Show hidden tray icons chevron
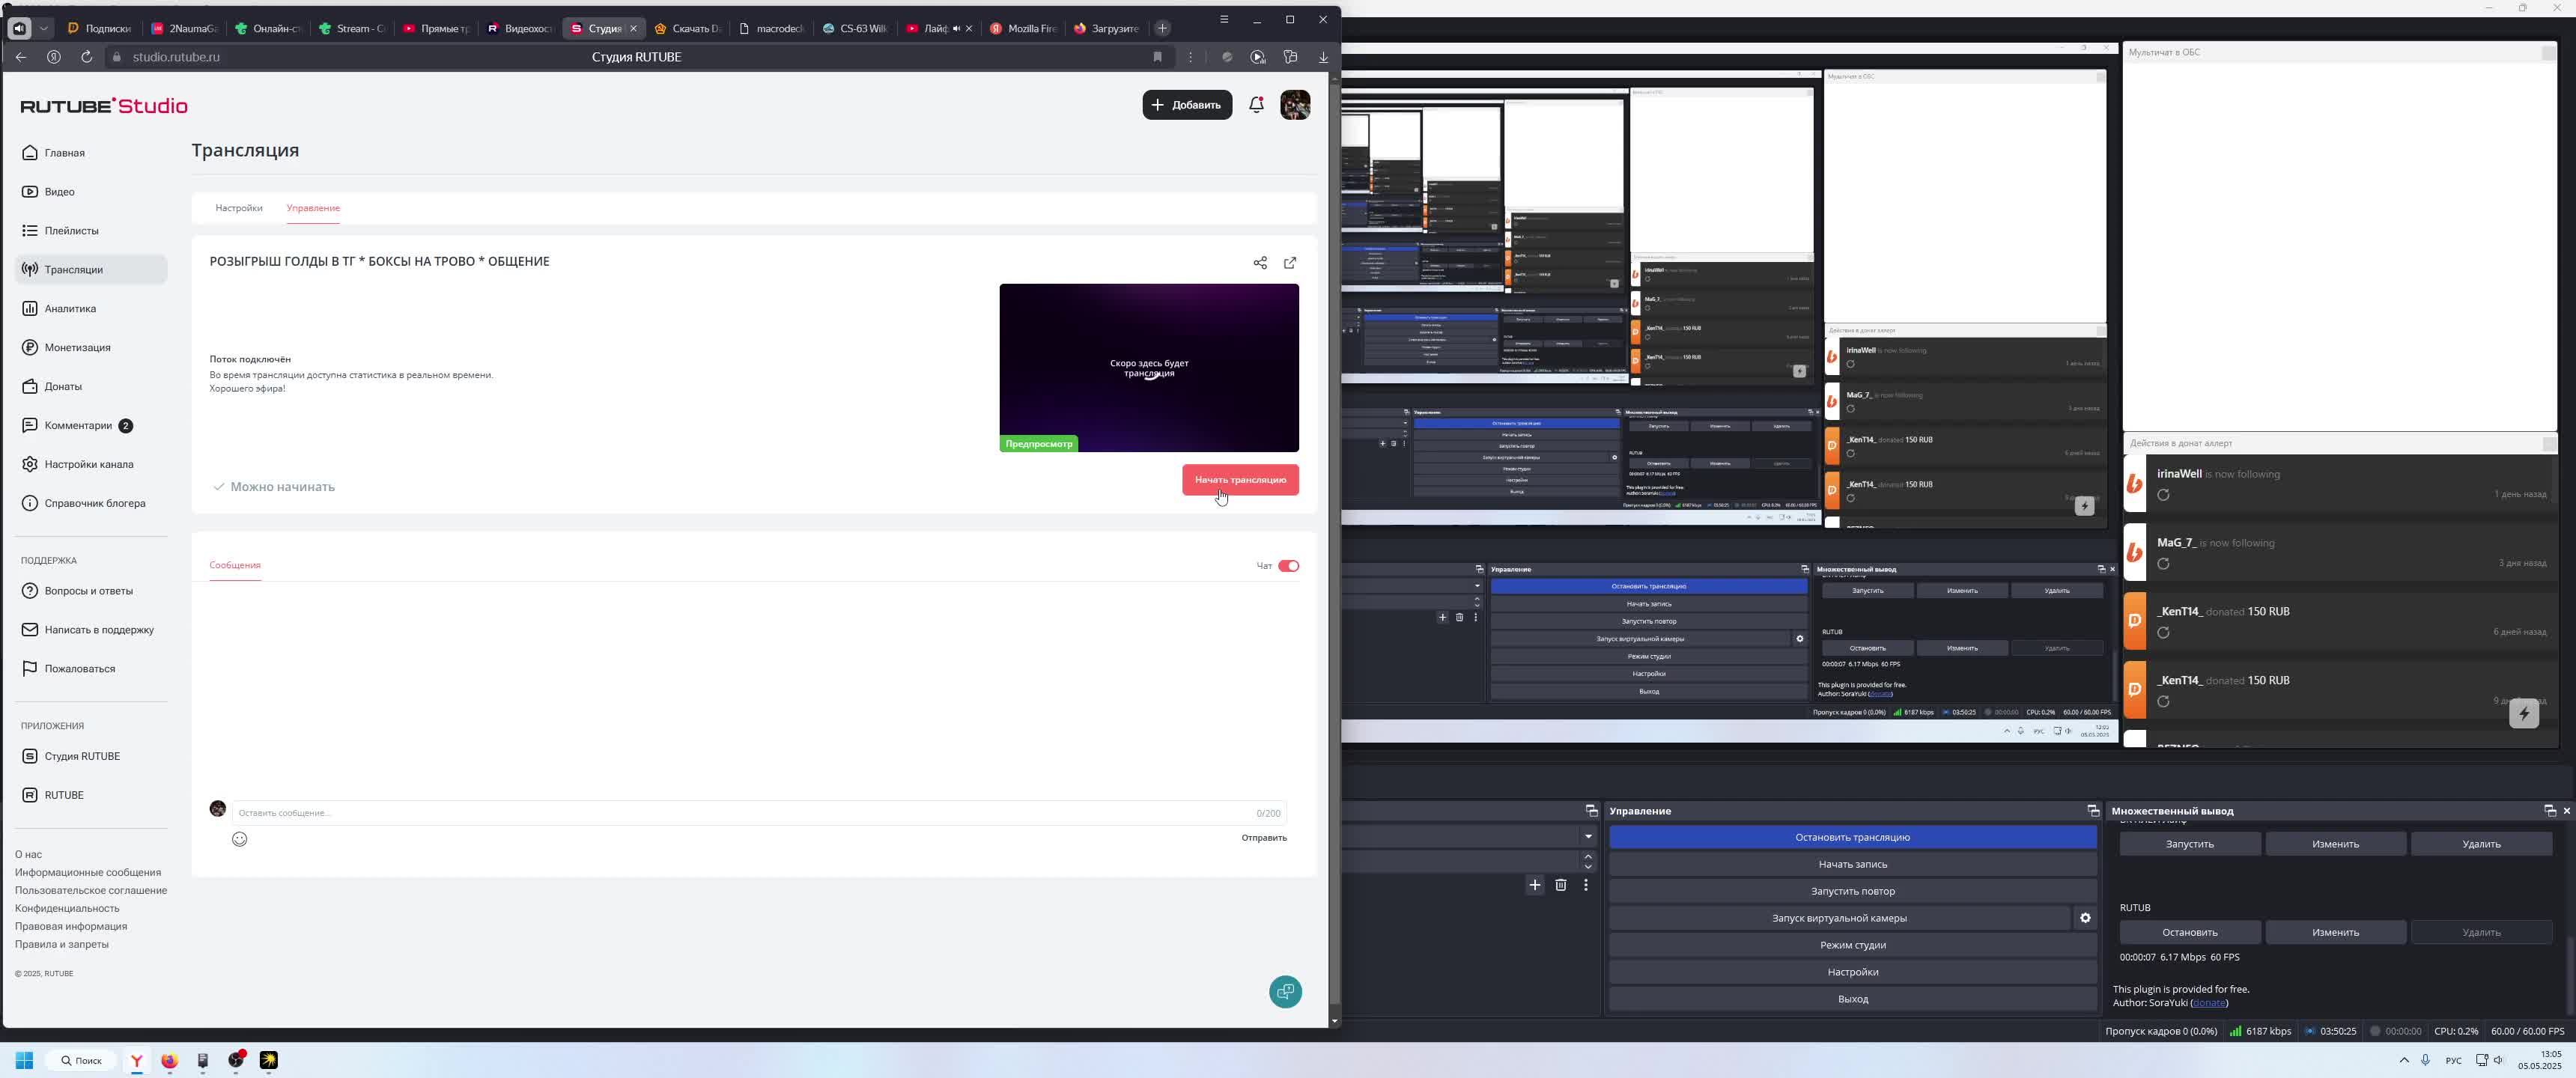Screen dimensions: 2576x1078 tap(2404, 1060)
